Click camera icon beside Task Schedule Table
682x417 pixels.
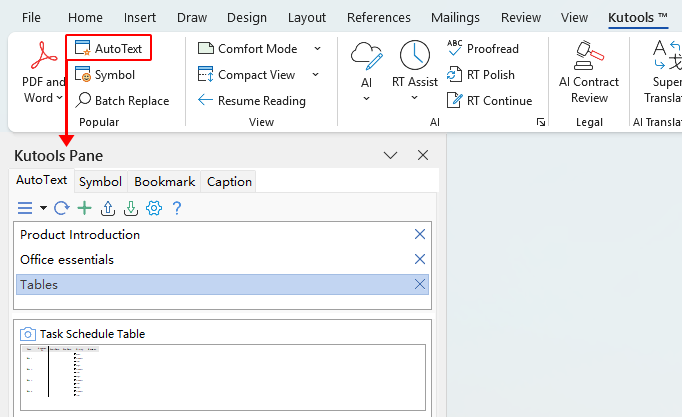click(x=28, y=334)
